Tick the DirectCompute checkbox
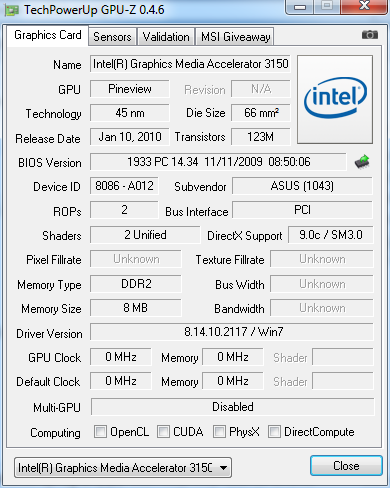Image resolution: width=390 pixels, height=488 pixels. pos(274,431)
